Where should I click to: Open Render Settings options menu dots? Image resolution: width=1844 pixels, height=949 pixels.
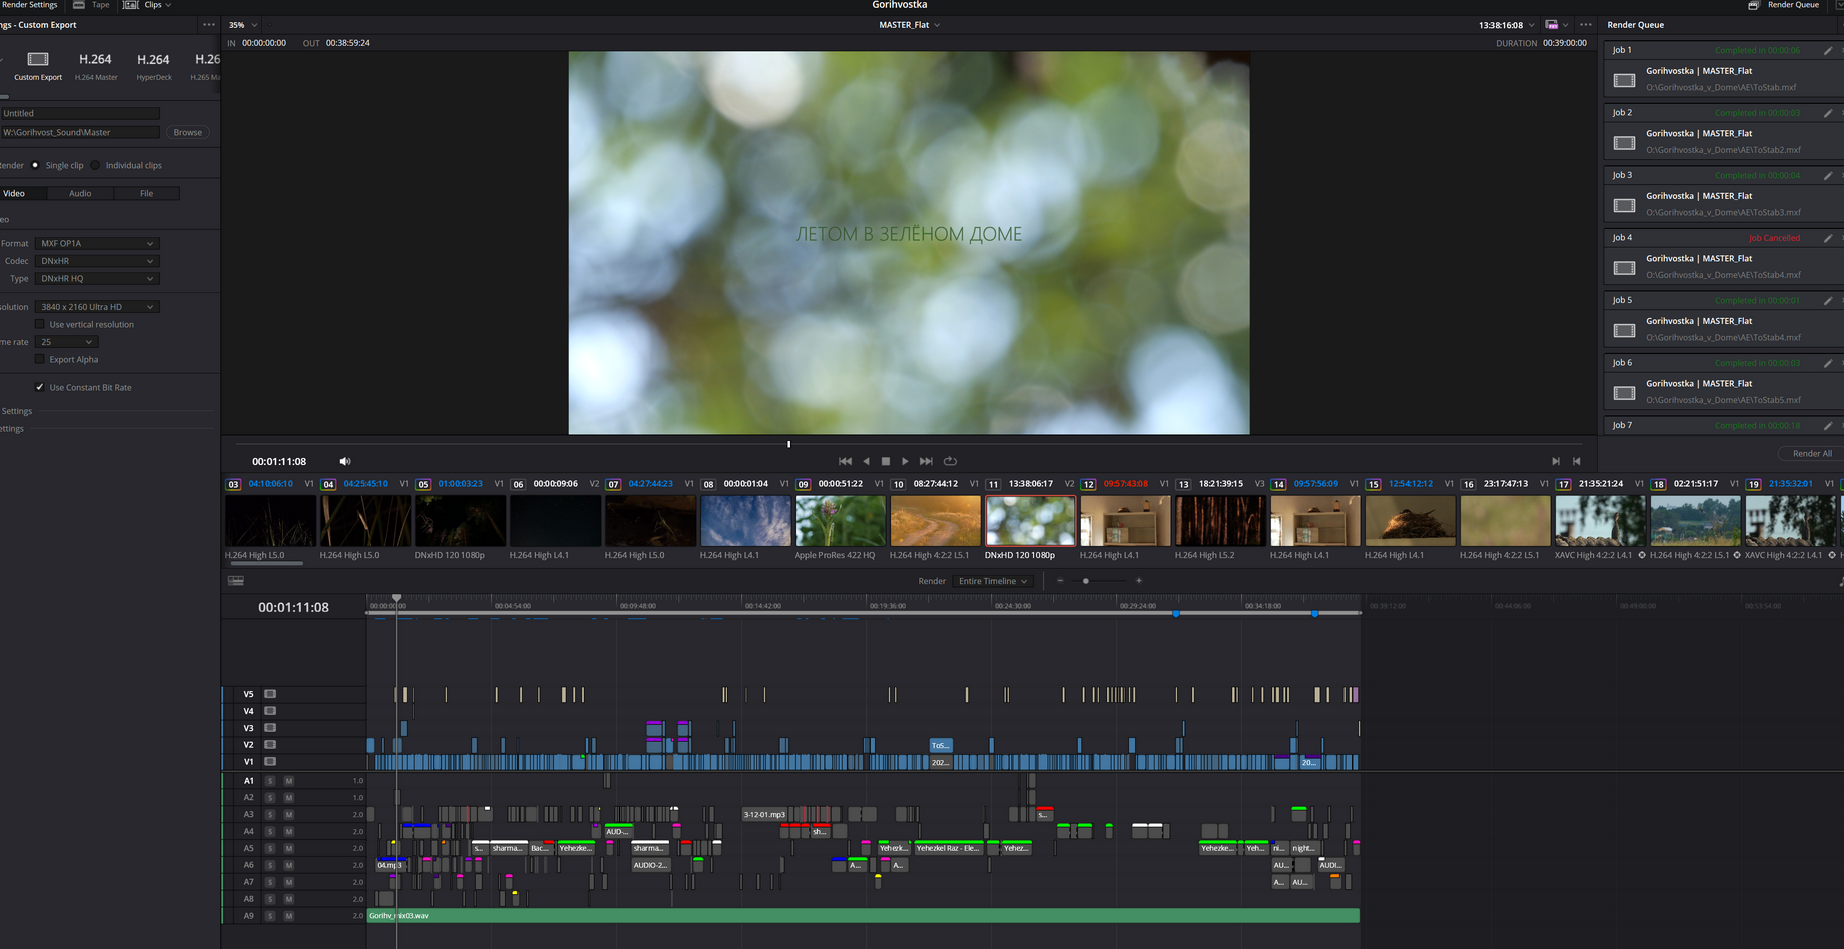(208, 25)
